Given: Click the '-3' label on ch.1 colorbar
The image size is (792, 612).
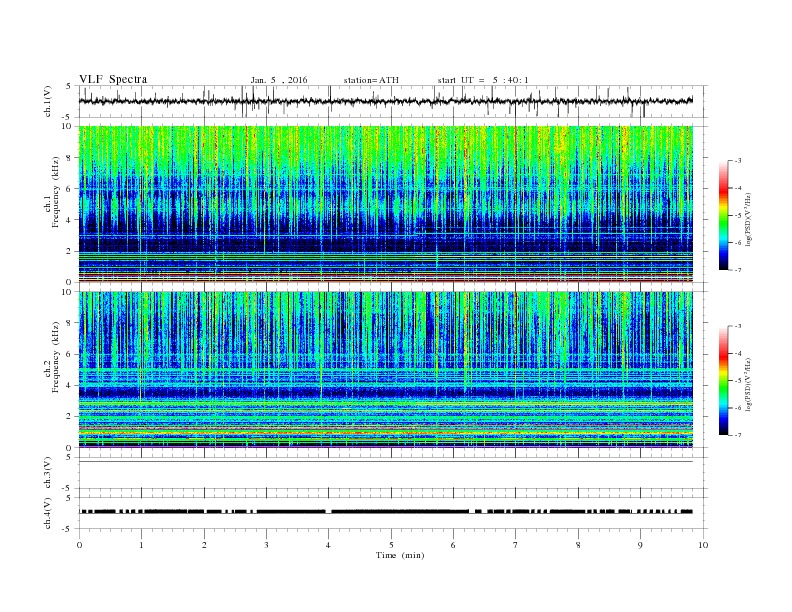Looking at the screenshot, I should pyautogui.click(x=737, y=161).
